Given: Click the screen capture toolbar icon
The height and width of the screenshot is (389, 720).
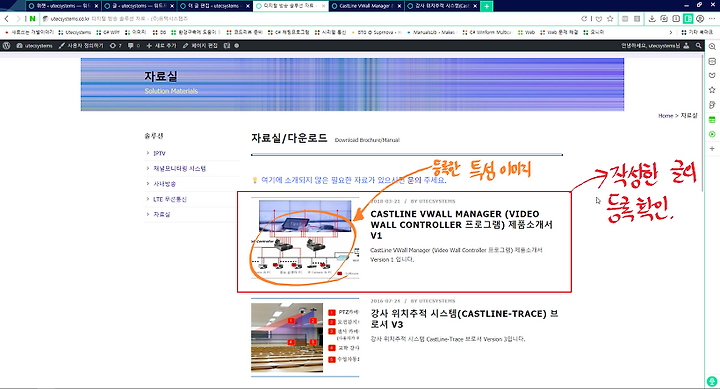Looking at the screenshot, I should pyautogui.click(x=664, y=19).
